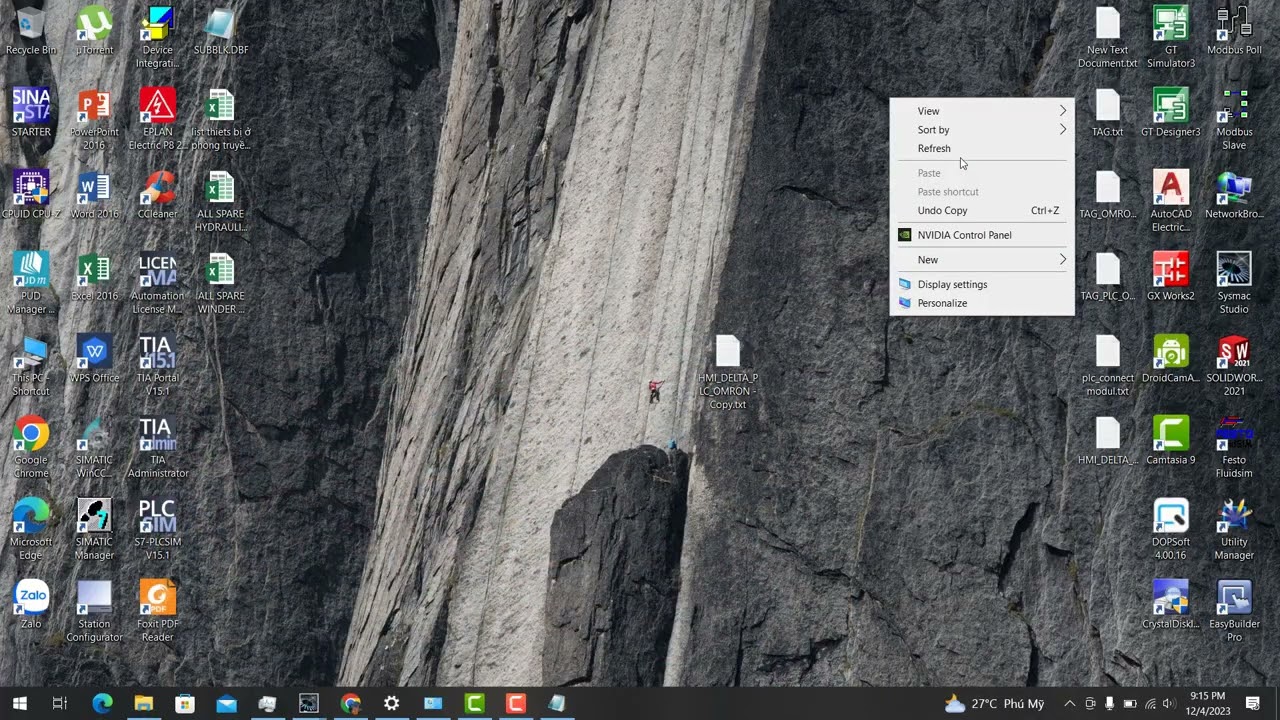Select the SIMATIC Manager desktop icon
Viewport: 1280px width, 720px height.
point(94,530)
